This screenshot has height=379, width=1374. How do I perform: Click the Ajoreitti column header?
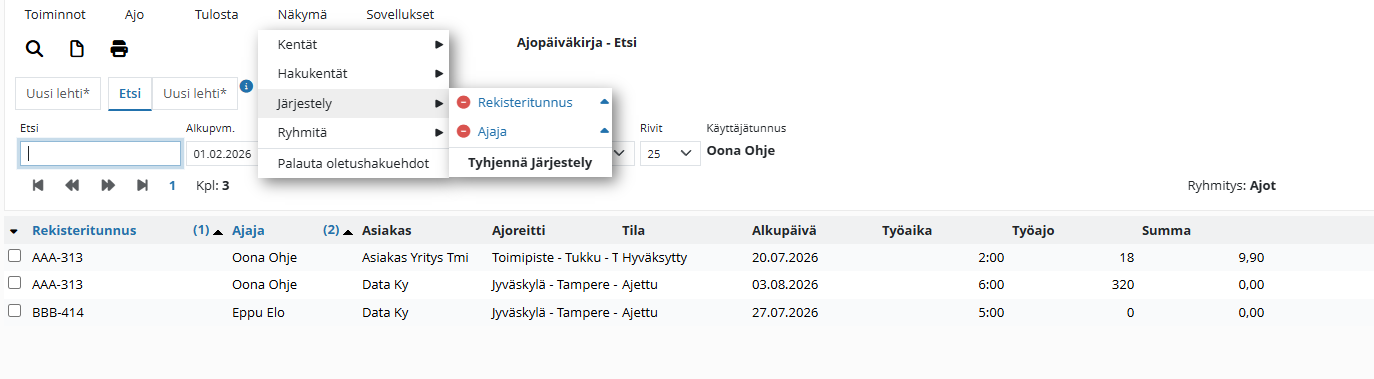pyautogui.click(x=519, y=231)
